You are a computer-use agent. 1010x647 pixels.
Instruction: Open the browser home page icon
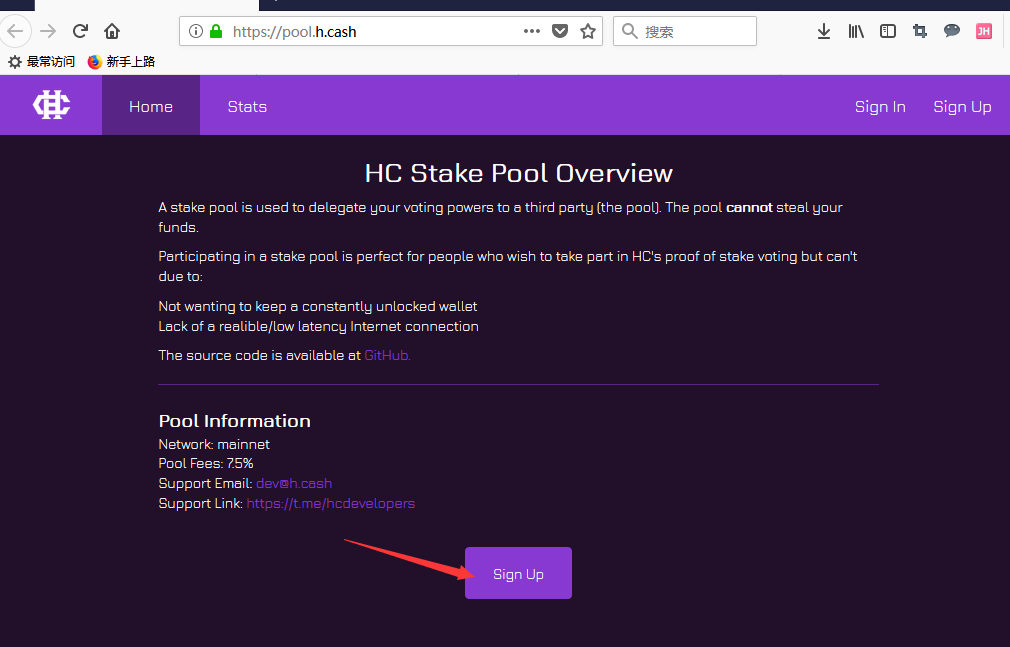(x=112, y=31)
